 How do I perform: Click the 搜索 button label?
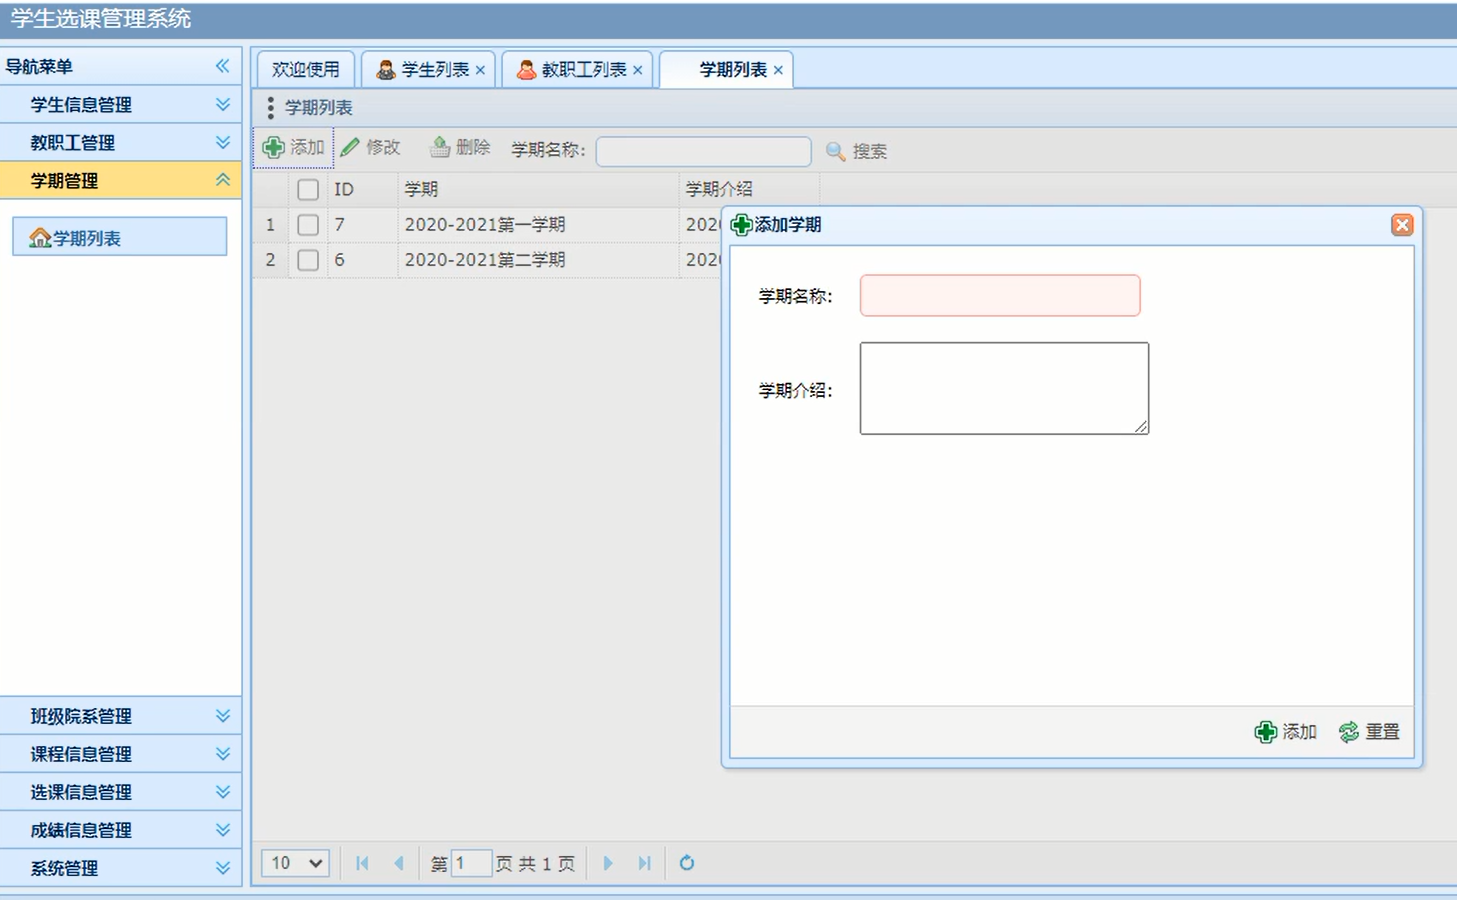coord(870,151)
